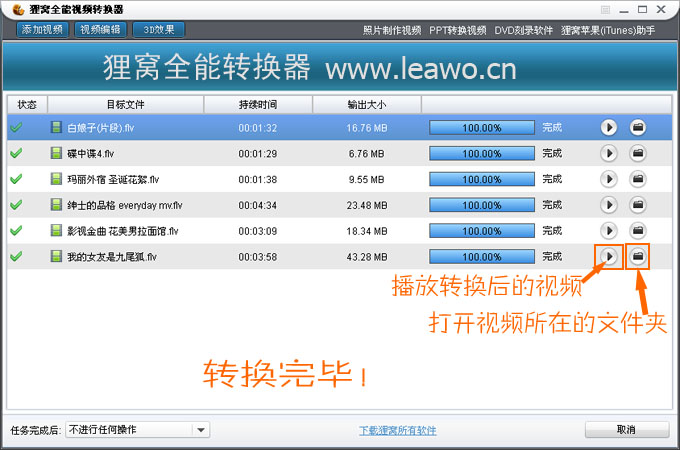Select file name 玛丽外宿 圣诞花絮.flv

pos(113,179)
